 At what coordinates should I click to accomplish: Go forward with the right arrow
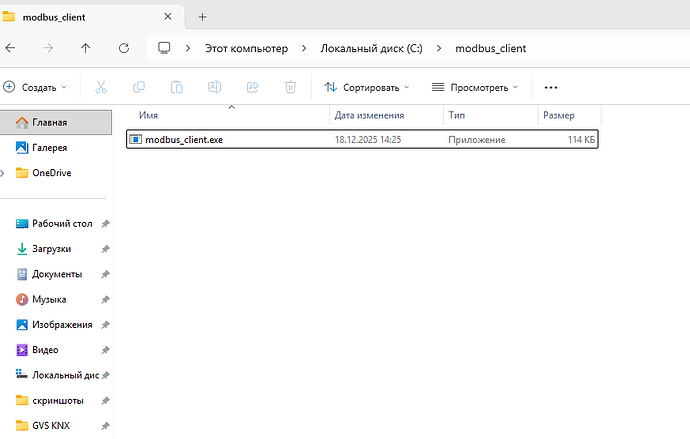(x=48, y=48)
